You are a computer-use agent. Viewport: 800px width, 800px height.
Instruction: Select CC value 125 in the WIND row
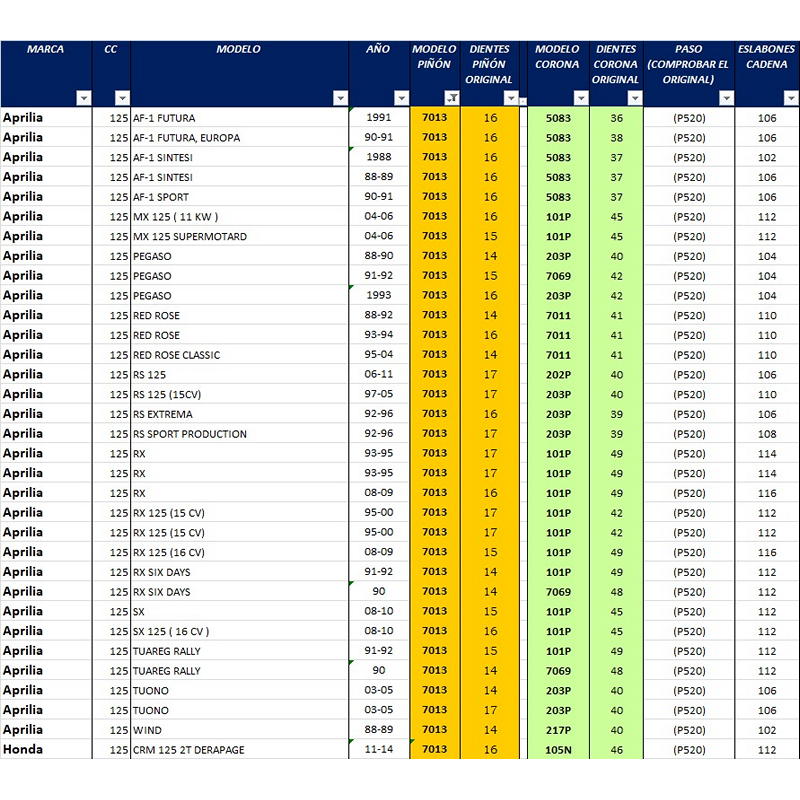pos(112,730)
